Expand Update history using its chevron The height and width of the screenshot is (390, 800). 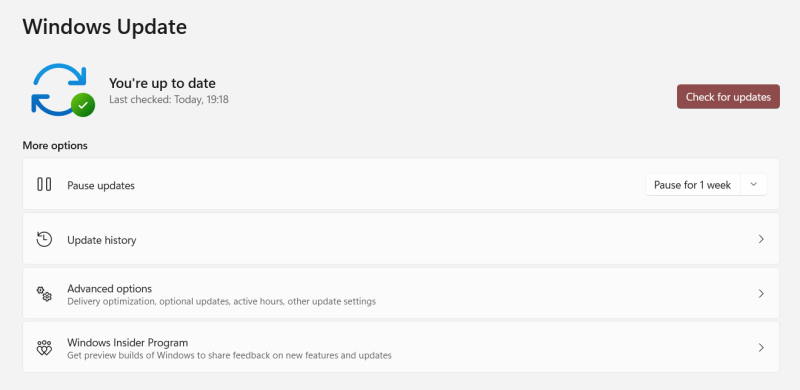tap(761, 239)
